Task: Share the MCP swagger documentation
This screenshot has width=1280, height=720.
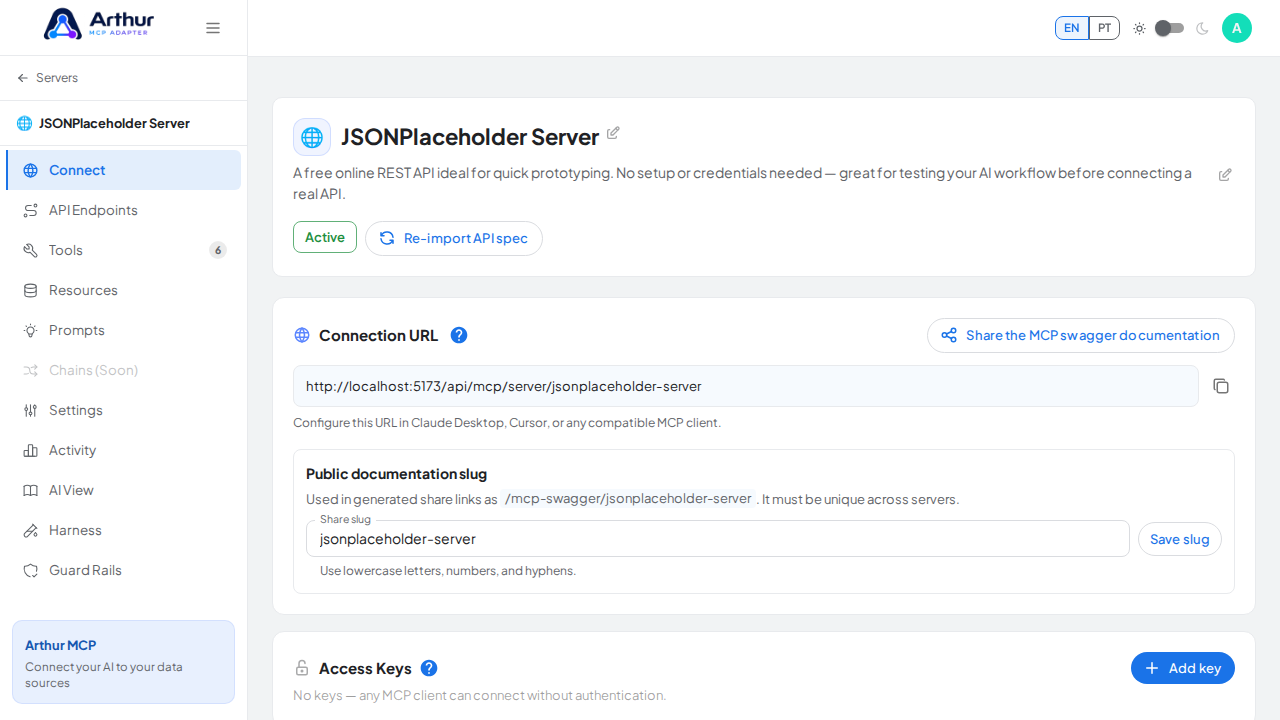Action: [x=1081, y=335]
